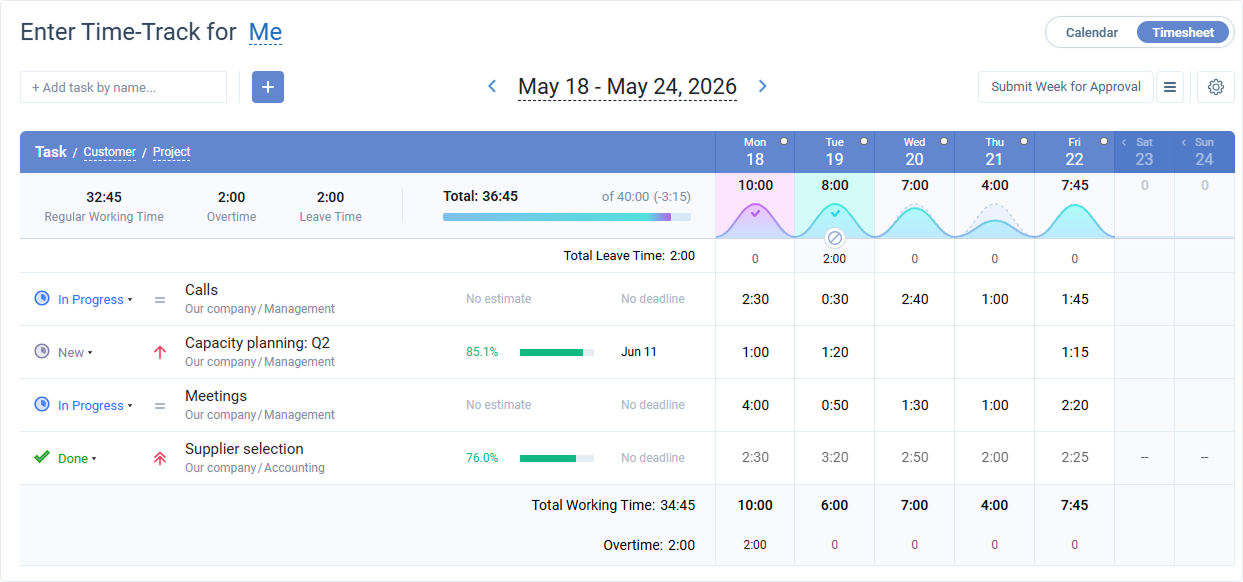Toggle the Tuesday 19 day status circle

[864, 142]
